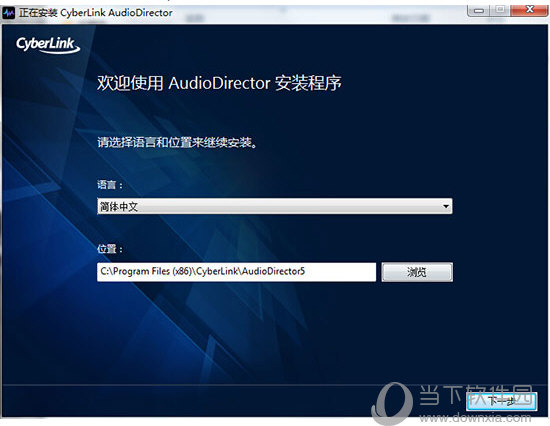The width and height of the screenshot is (550, 426).
Task: Click the 语言： label
Action: pos(110,185)
